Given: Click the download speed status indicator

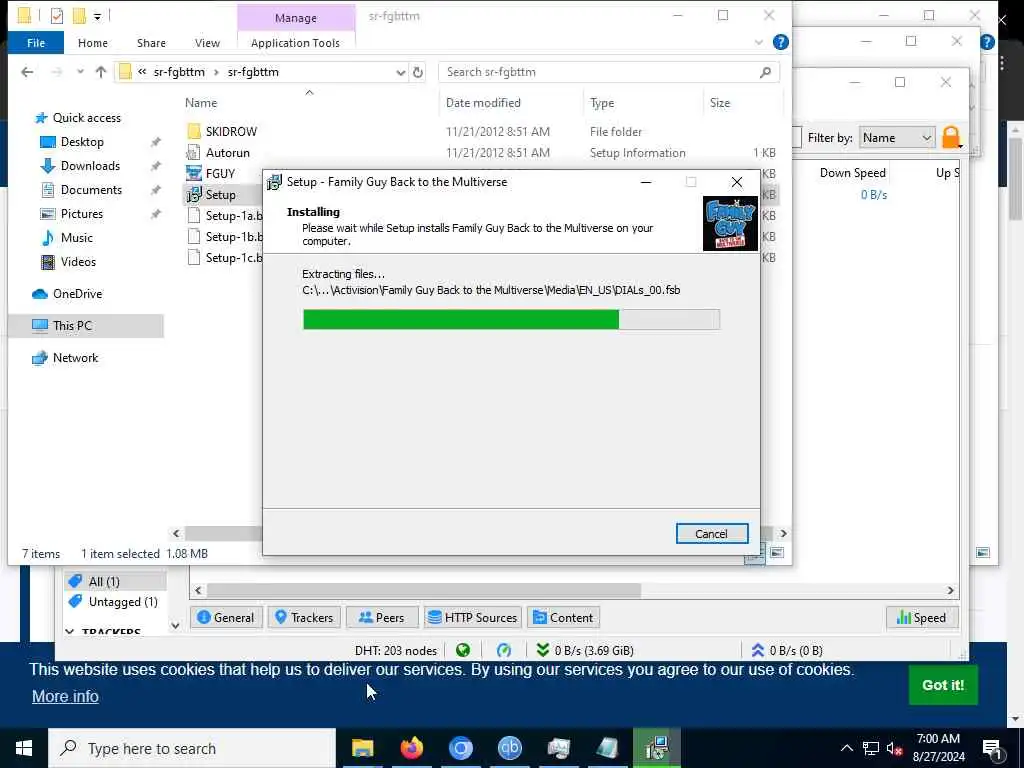Looking at the screenshot, I should (x=585, y=650).
